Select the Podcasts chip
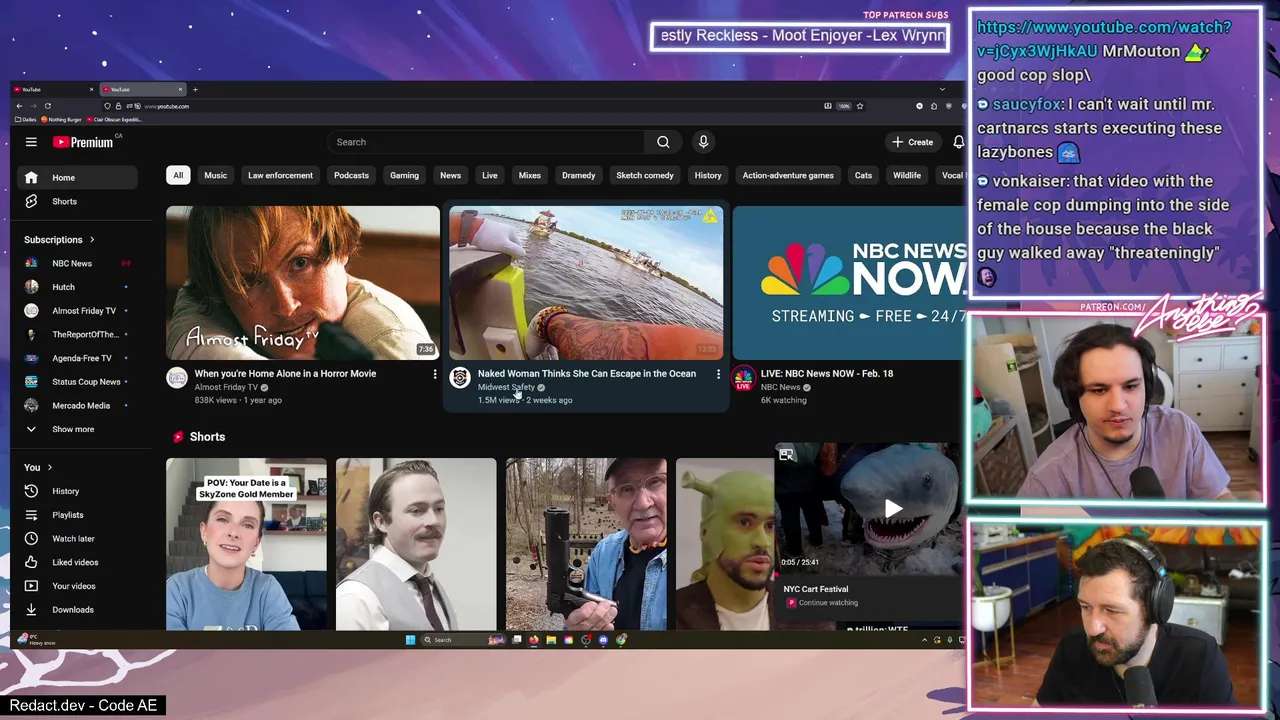Screen dimensions: 1280x720 pos(351,175)
